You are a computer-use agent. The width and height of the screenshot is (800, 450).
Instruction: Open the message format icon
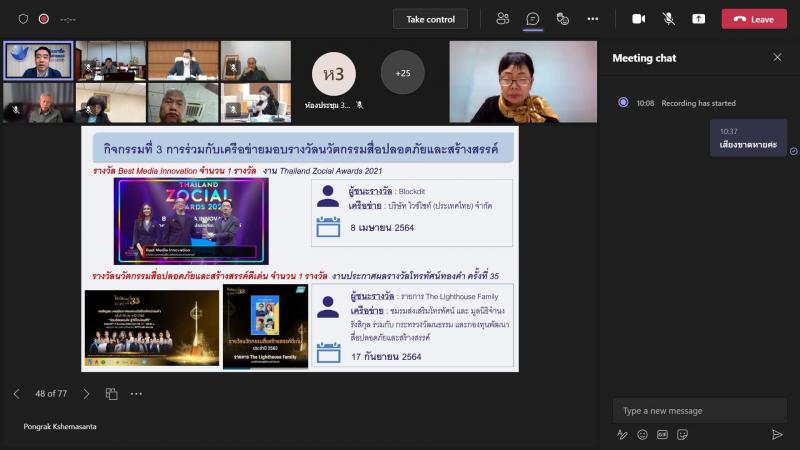622,435
